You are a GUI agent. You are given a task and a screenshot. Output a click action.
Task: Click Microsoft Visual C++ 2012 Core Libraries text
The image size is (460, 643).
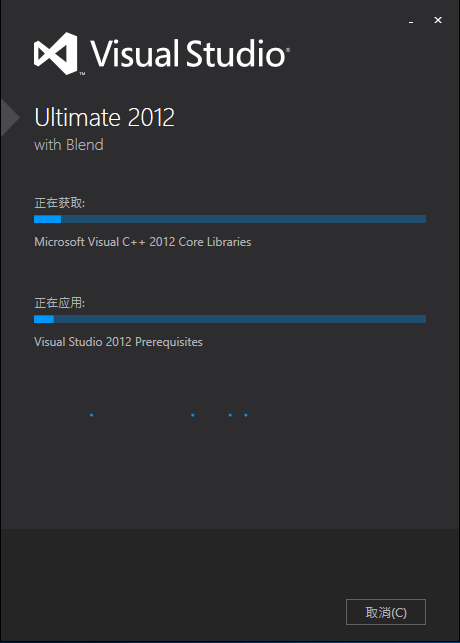click(x=143, y=242)
